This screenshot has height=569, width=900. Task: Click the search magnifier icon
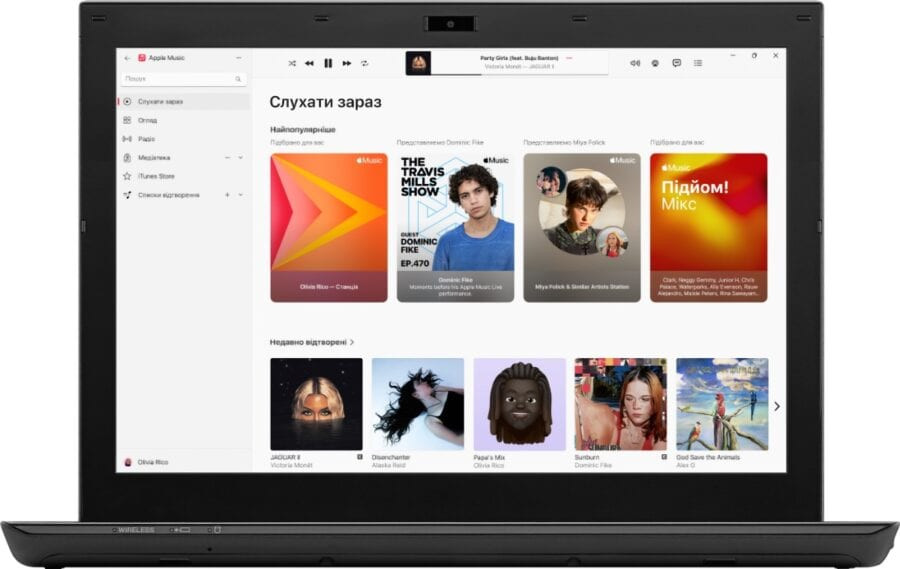point(238,79)
